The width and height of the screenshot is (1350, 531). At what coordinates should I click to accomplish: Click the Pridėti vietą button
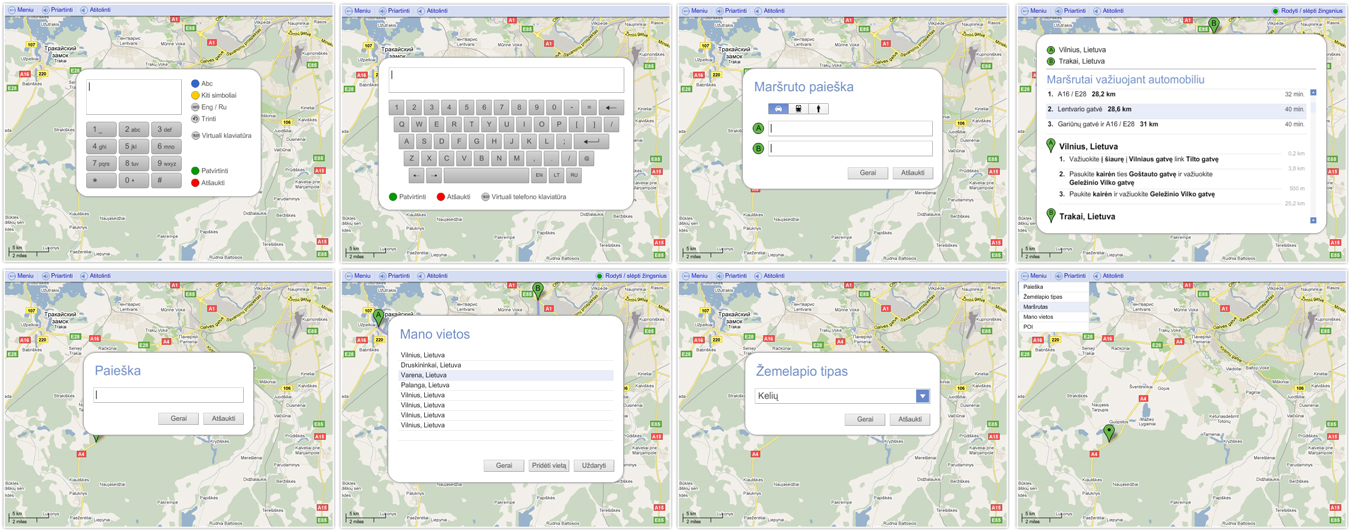pos(549,465)
